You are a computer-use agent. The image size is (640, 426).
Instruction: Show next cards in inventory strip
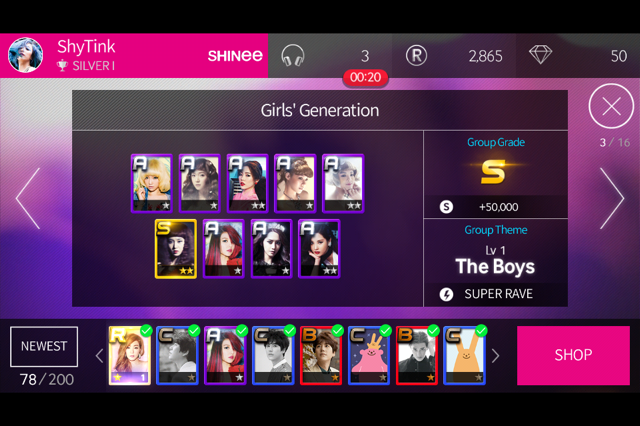(496, 356)
